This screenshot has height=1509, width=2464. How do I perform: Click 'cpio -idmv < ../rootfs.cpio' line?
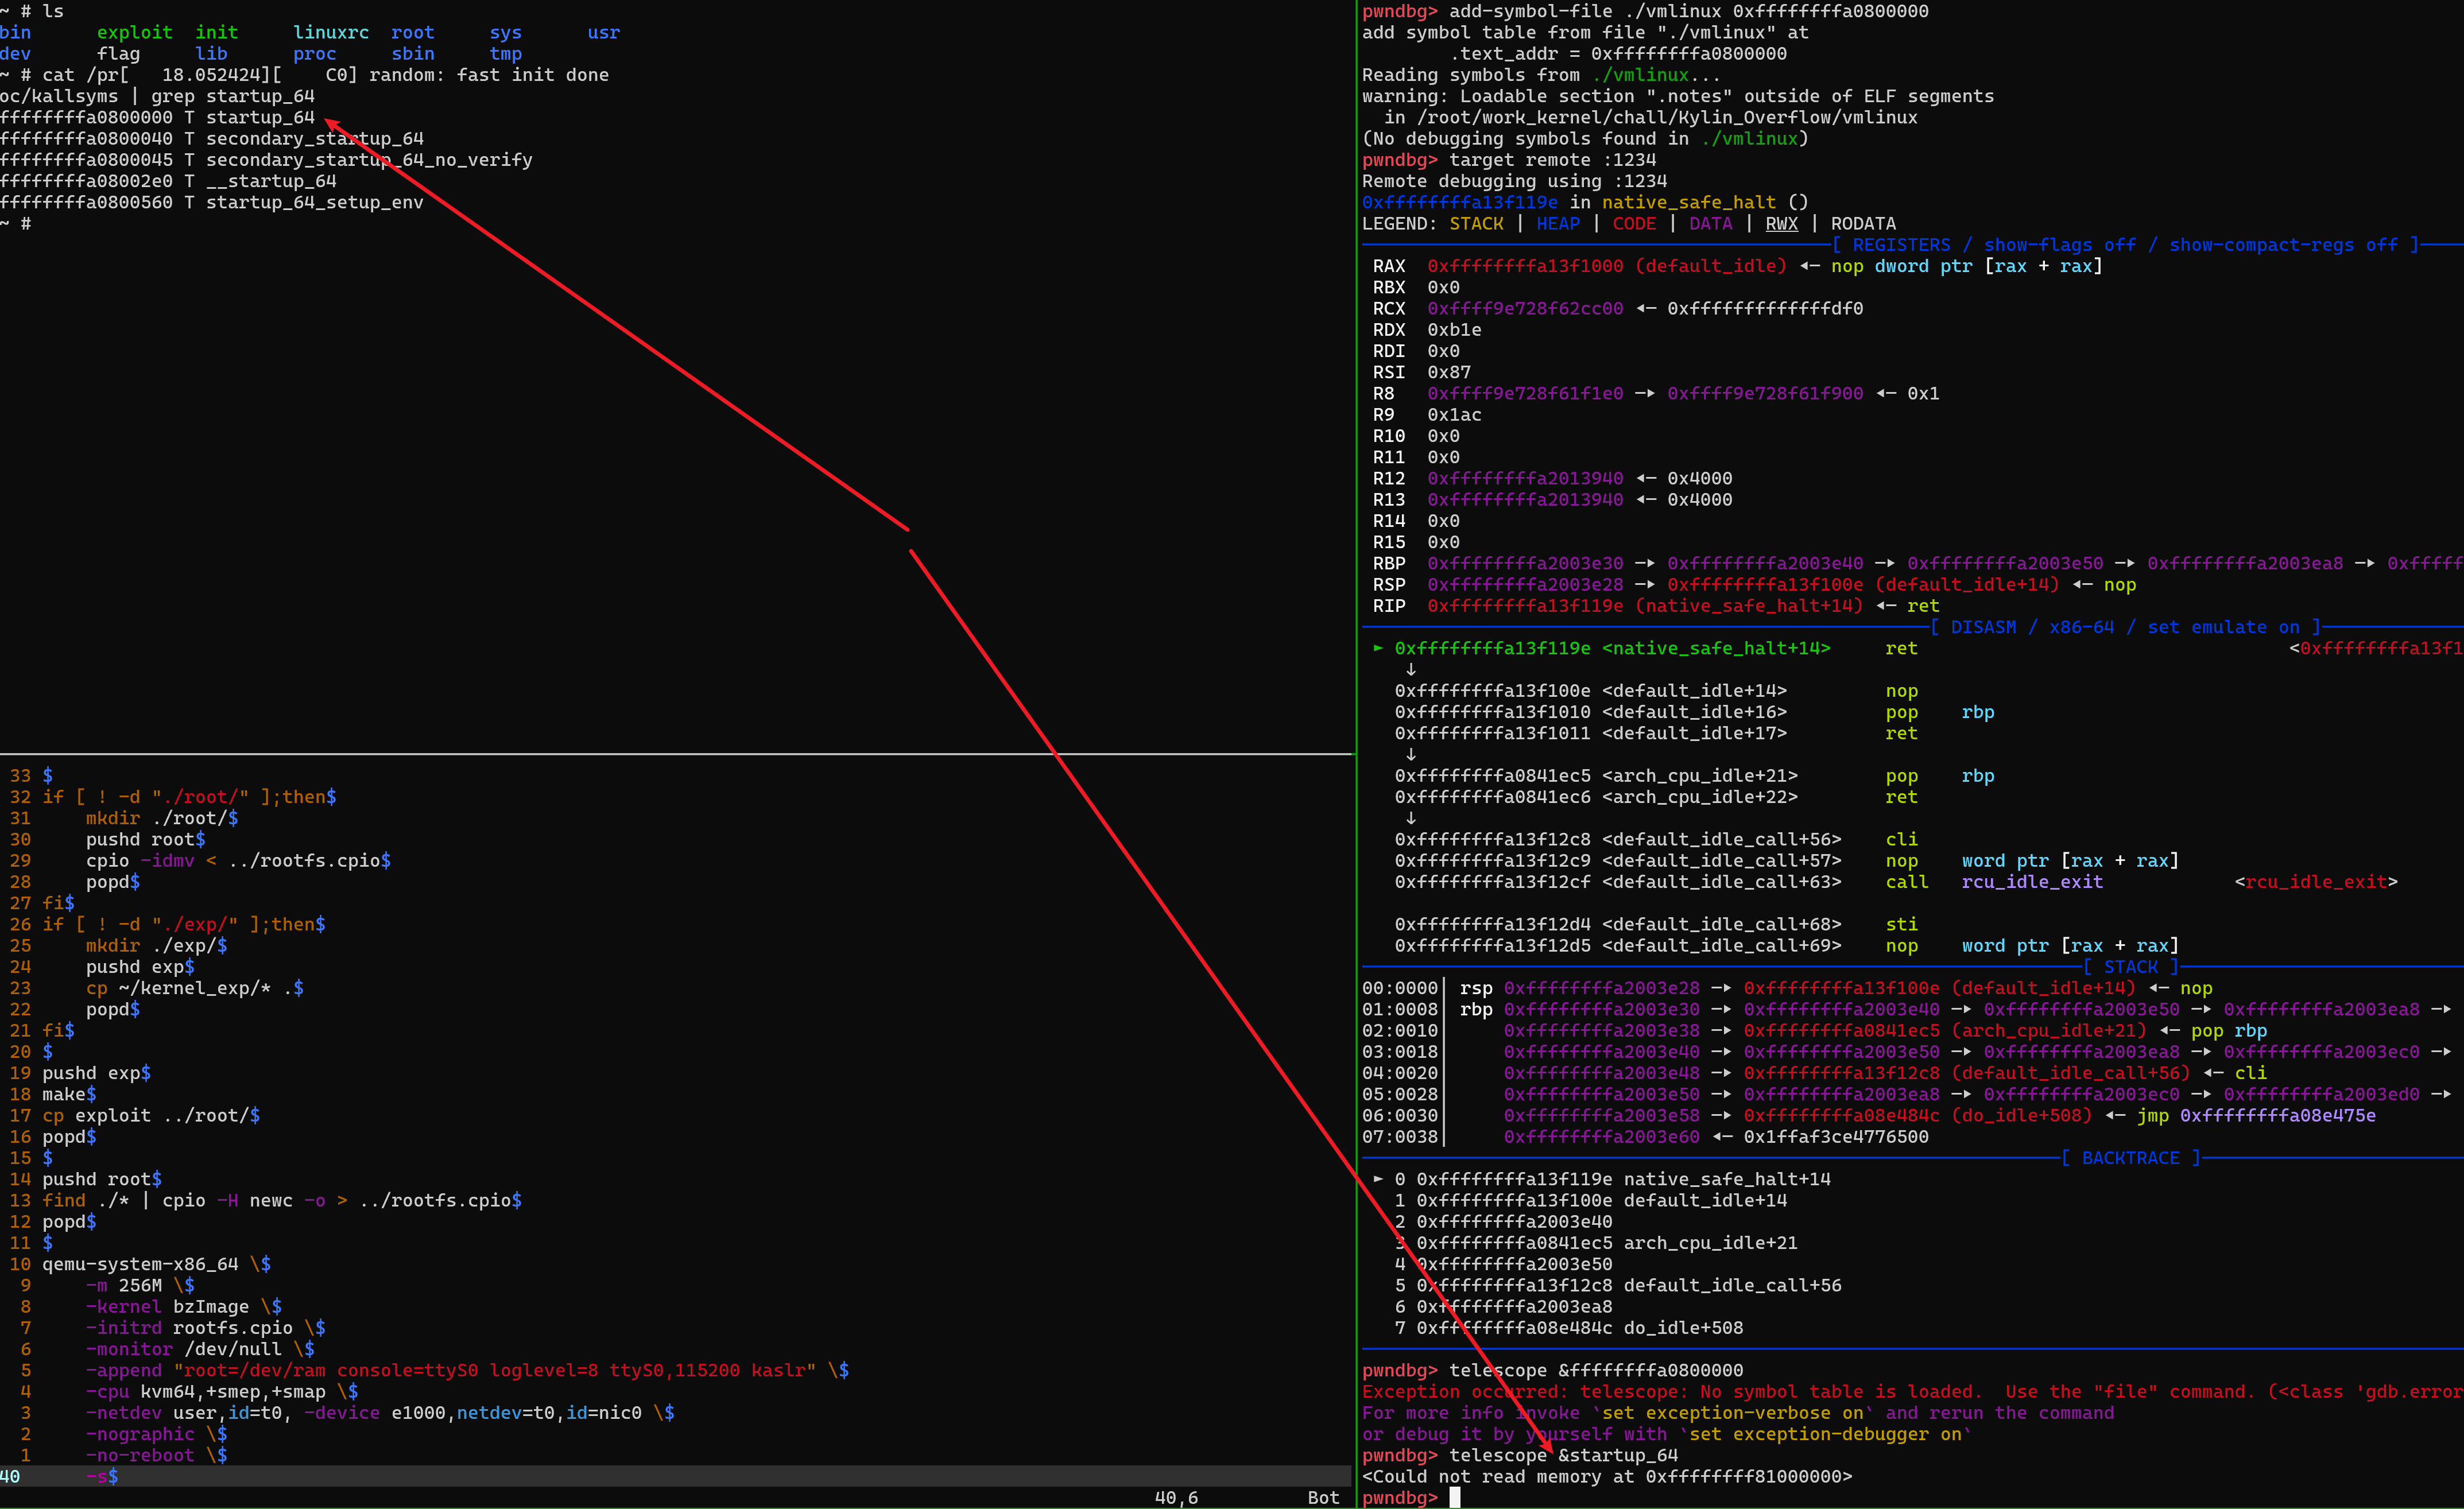pos(238,861)
